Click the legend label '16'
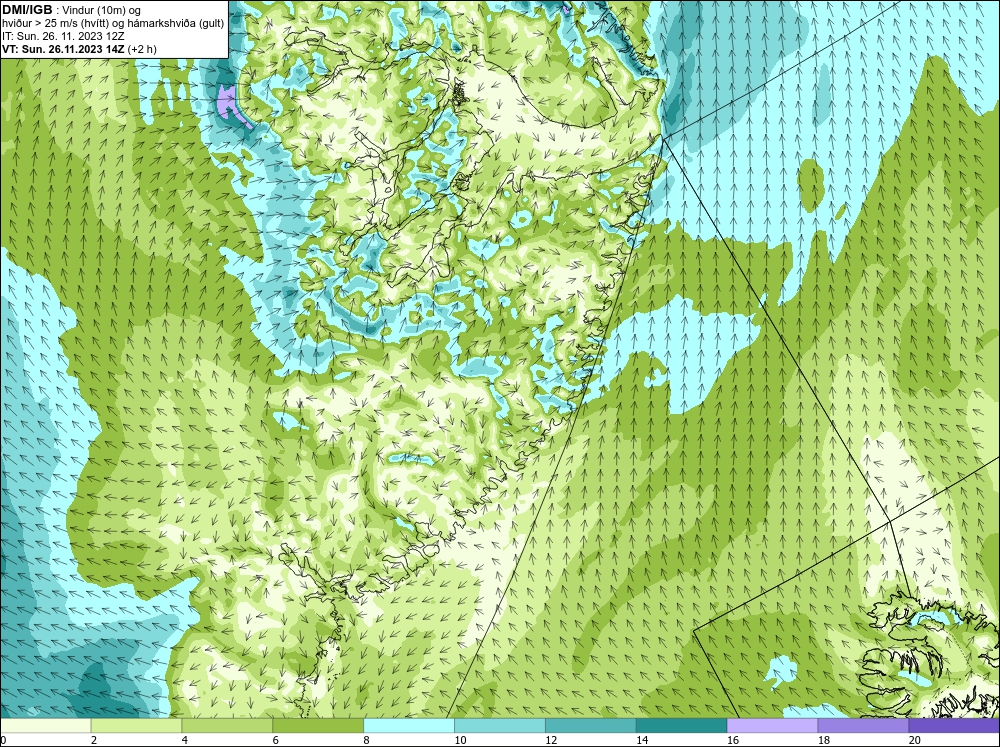 point(733,740)
